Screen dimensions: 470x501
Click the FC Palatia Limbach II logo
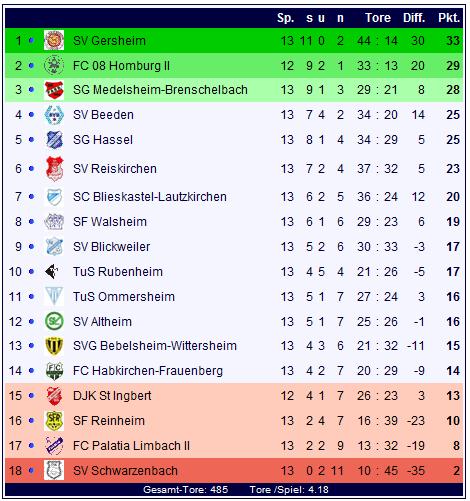(54, 446)
